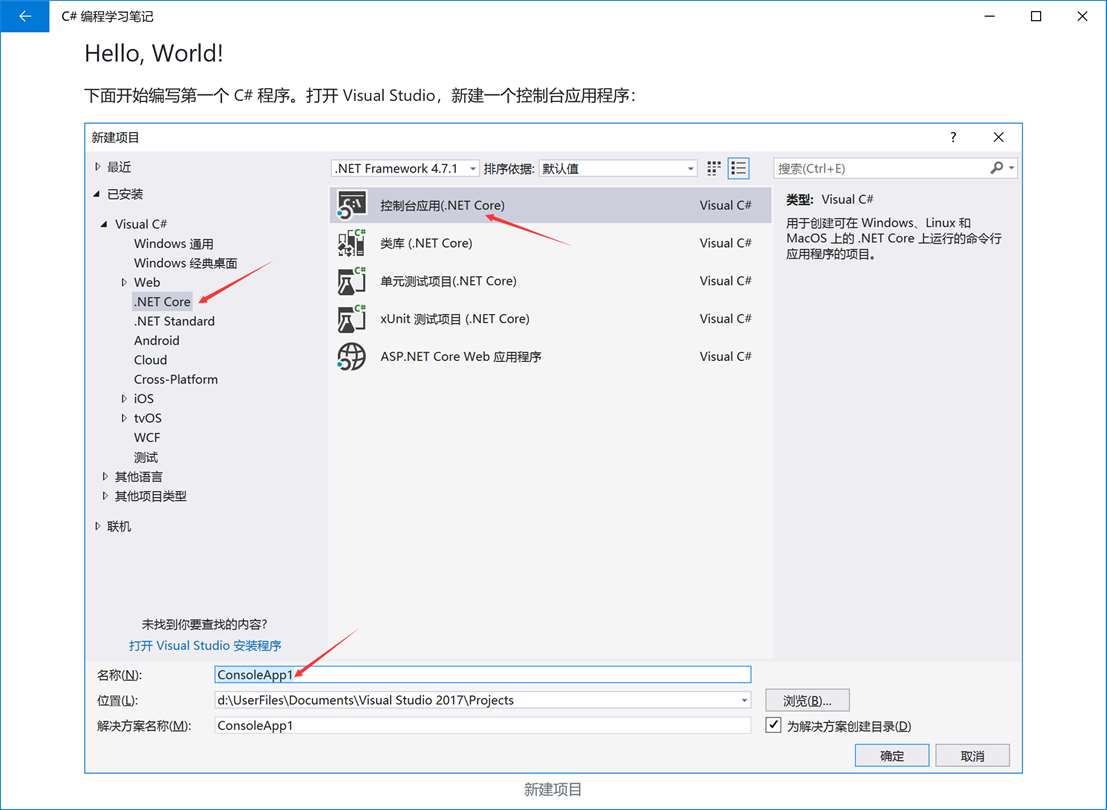This screenshot has height=810, width=1107.
Task: Toggle create directory for solution checkbox
Action: pos(773,725)
